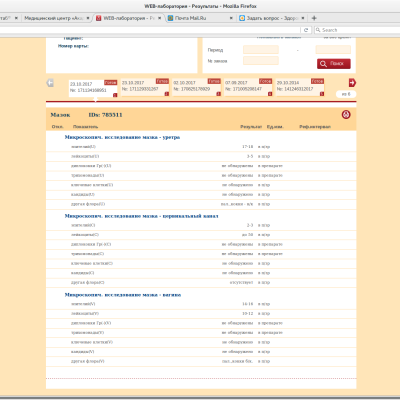
Task: Click the Почта Mail.Ru tab favicon
Action: (x=170, y=18)
